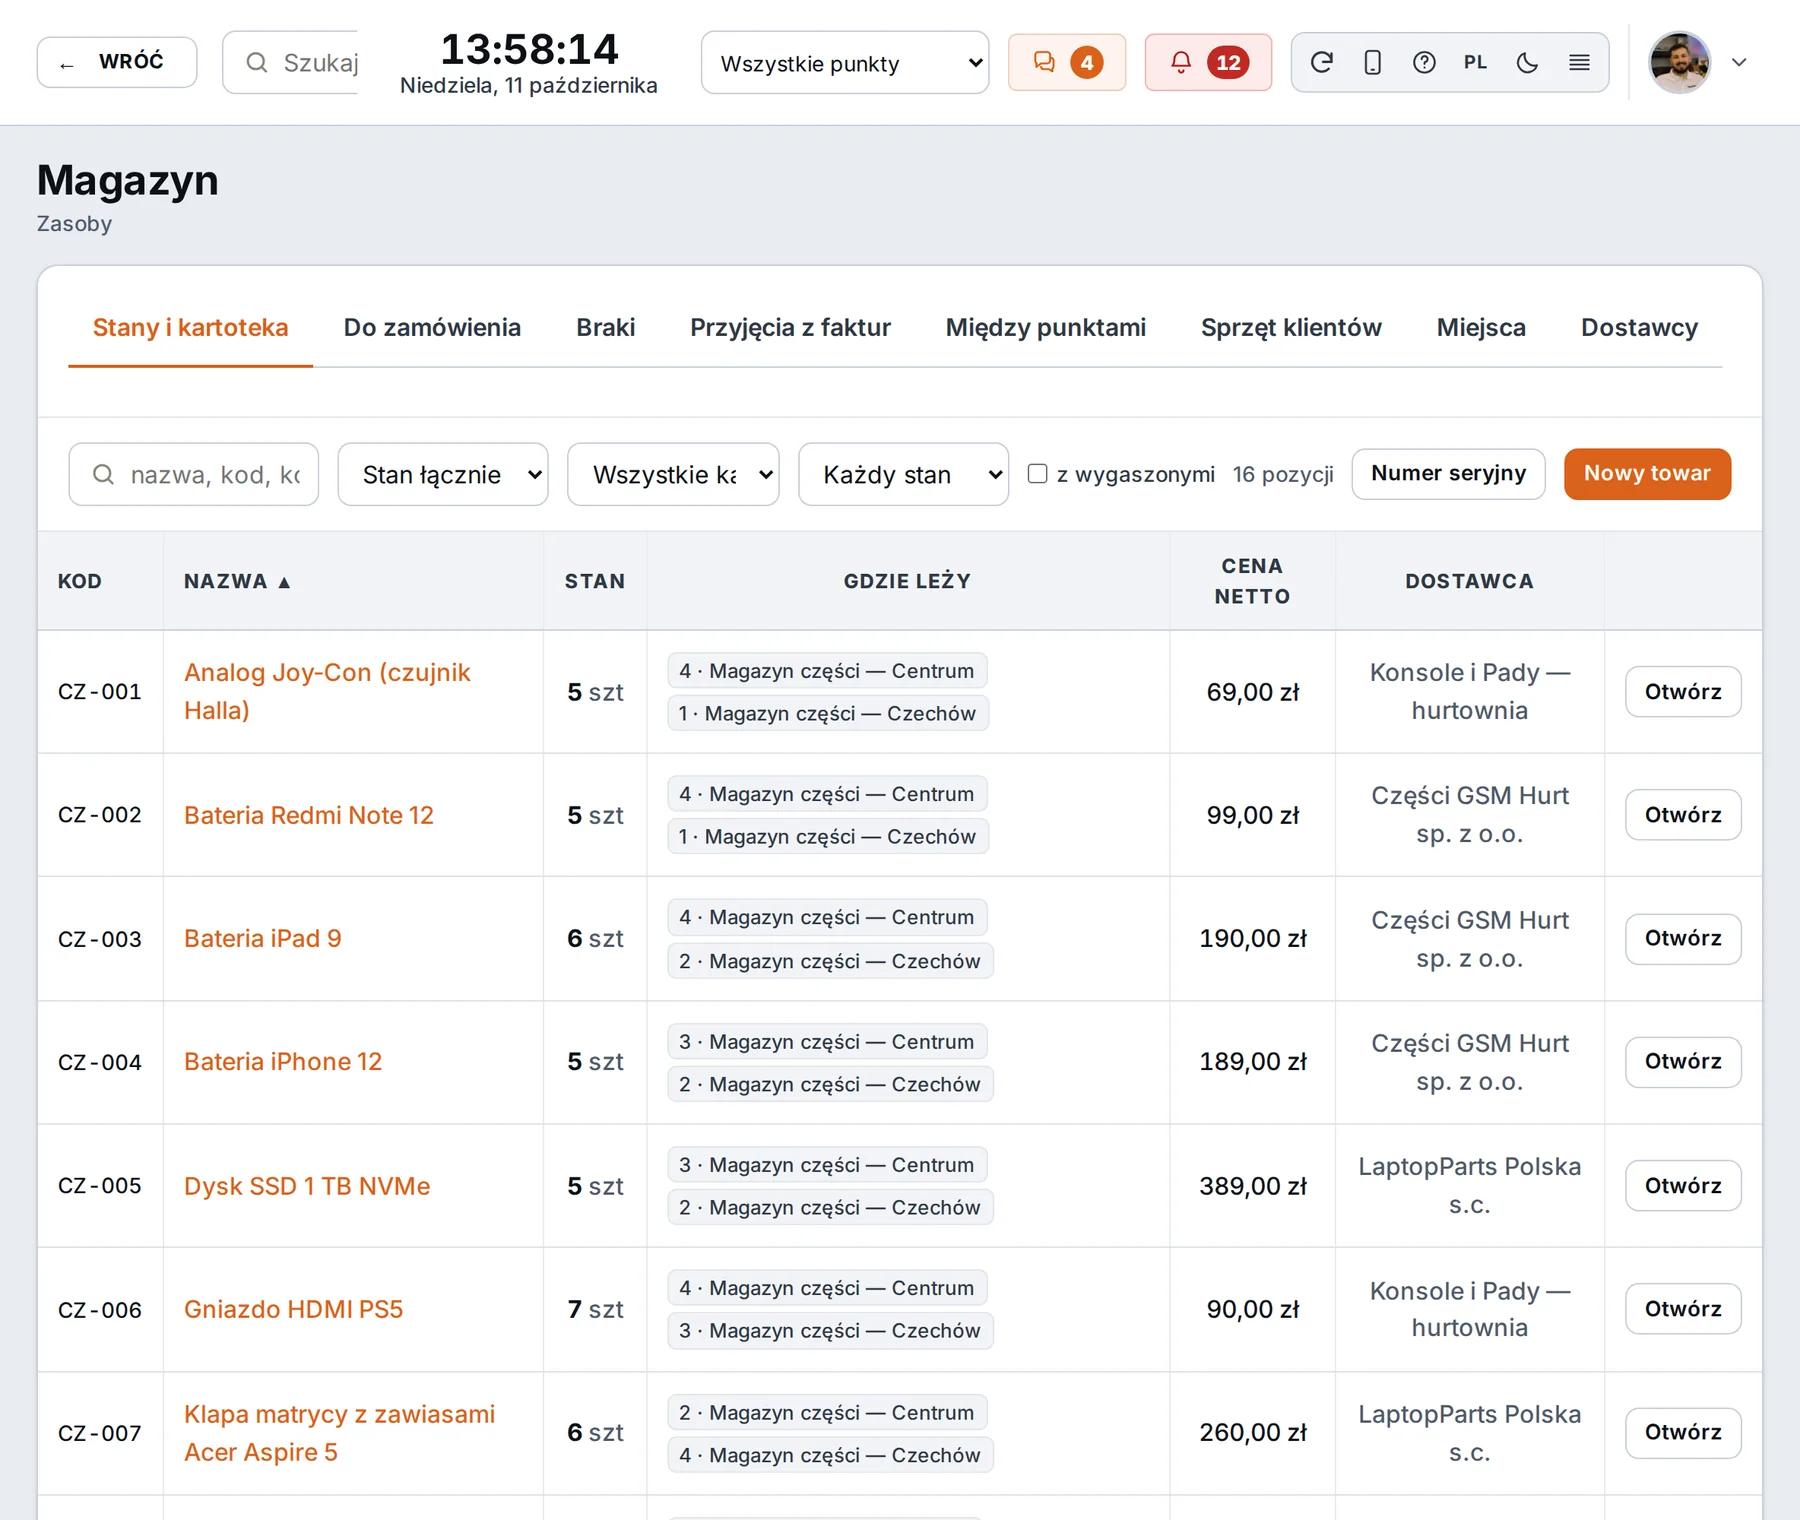Switch to Sprzęt klientów tab
Screen dimensions: 1800x1520
point(1291,327)
